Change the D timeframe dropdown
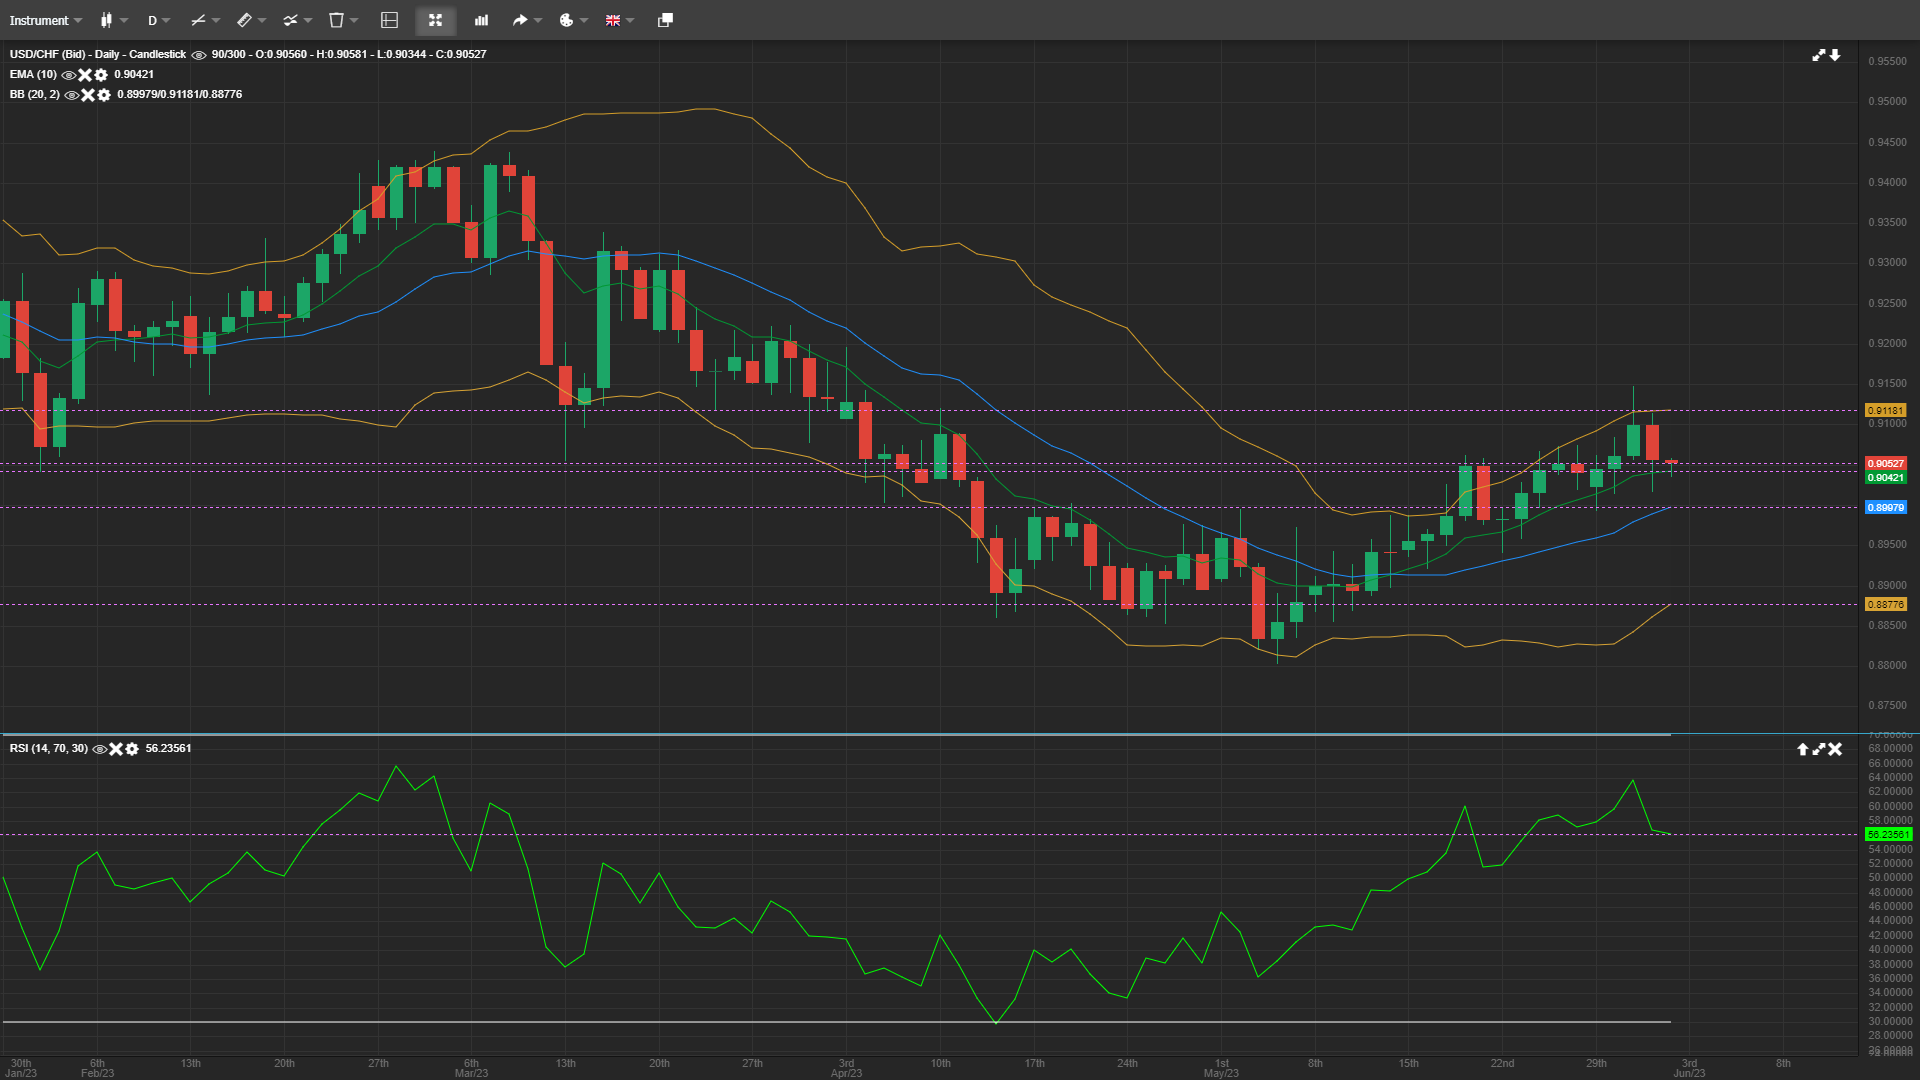This screenshot has width=1920, height=1080. point(159,20)
